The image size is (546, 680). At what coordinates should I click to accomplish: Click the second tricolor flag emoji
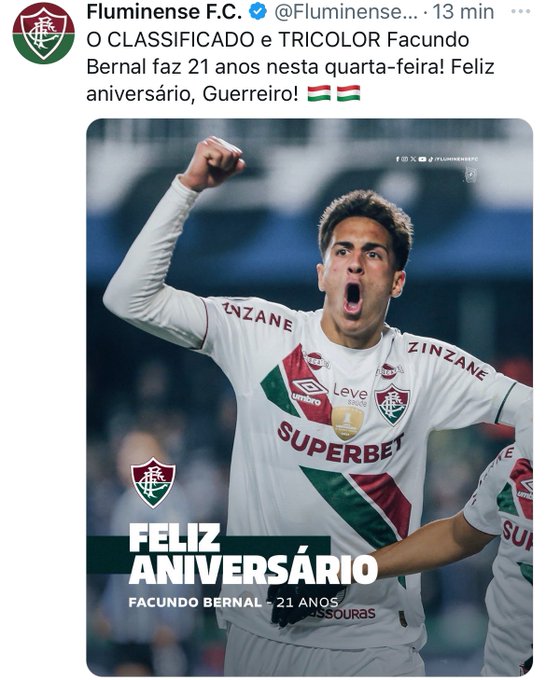point(348,93)
